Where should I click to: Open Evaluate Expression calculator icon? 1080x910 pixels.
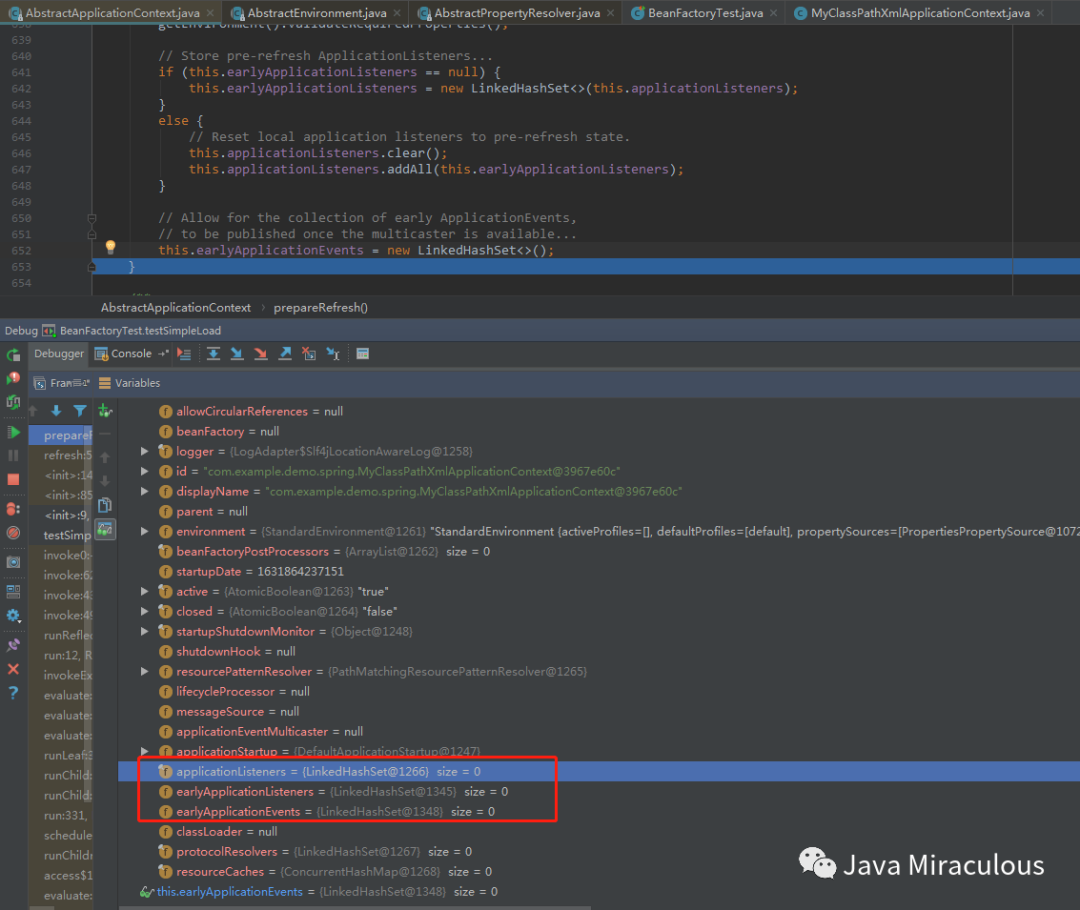coord(362,354)
